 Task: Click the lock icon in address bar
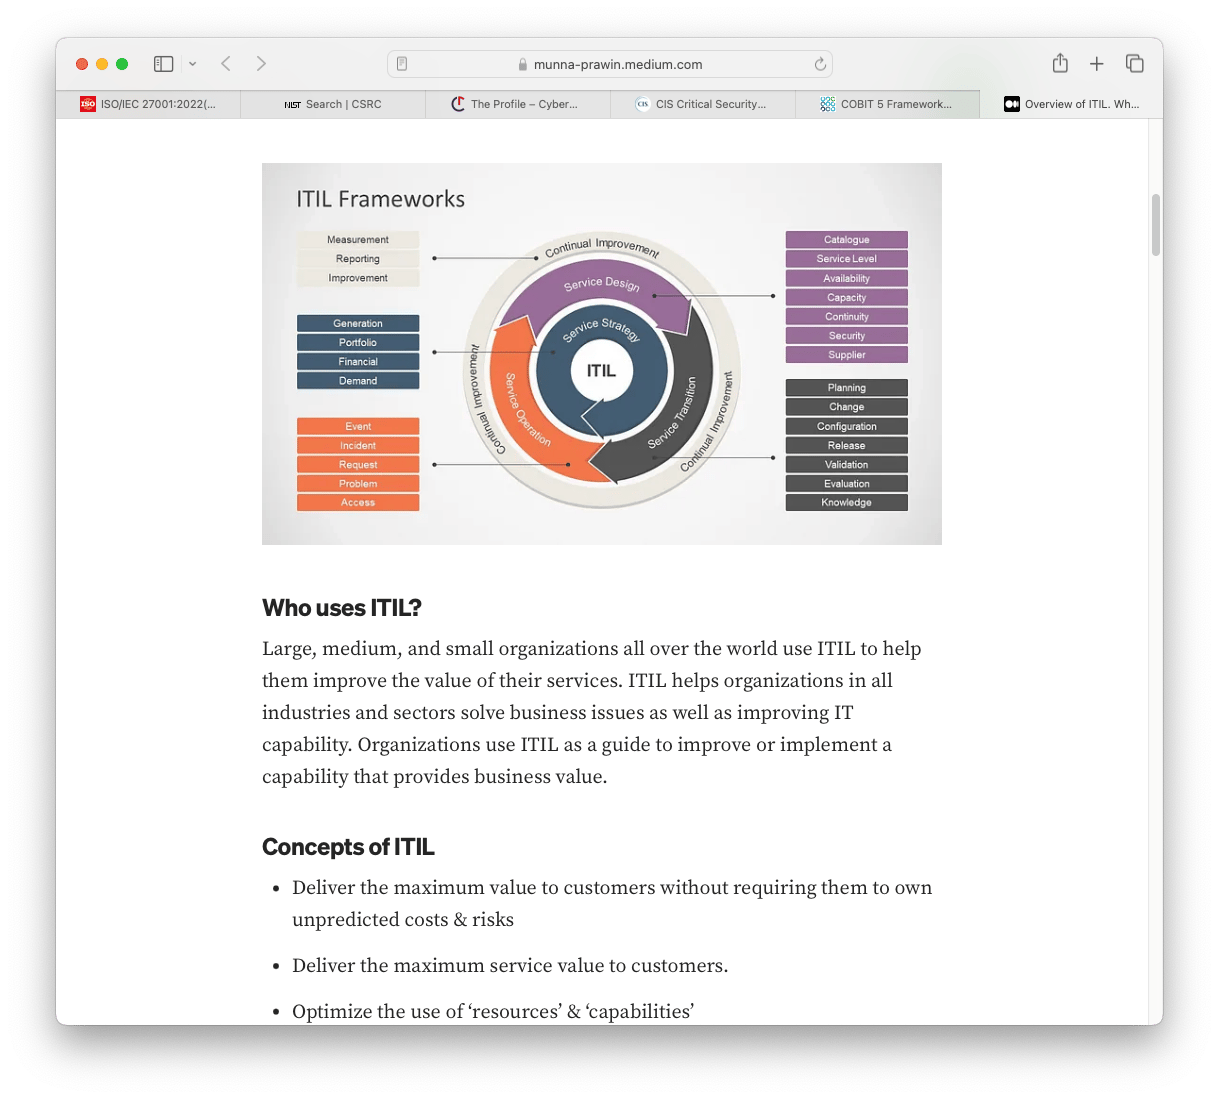click(523, 64)
